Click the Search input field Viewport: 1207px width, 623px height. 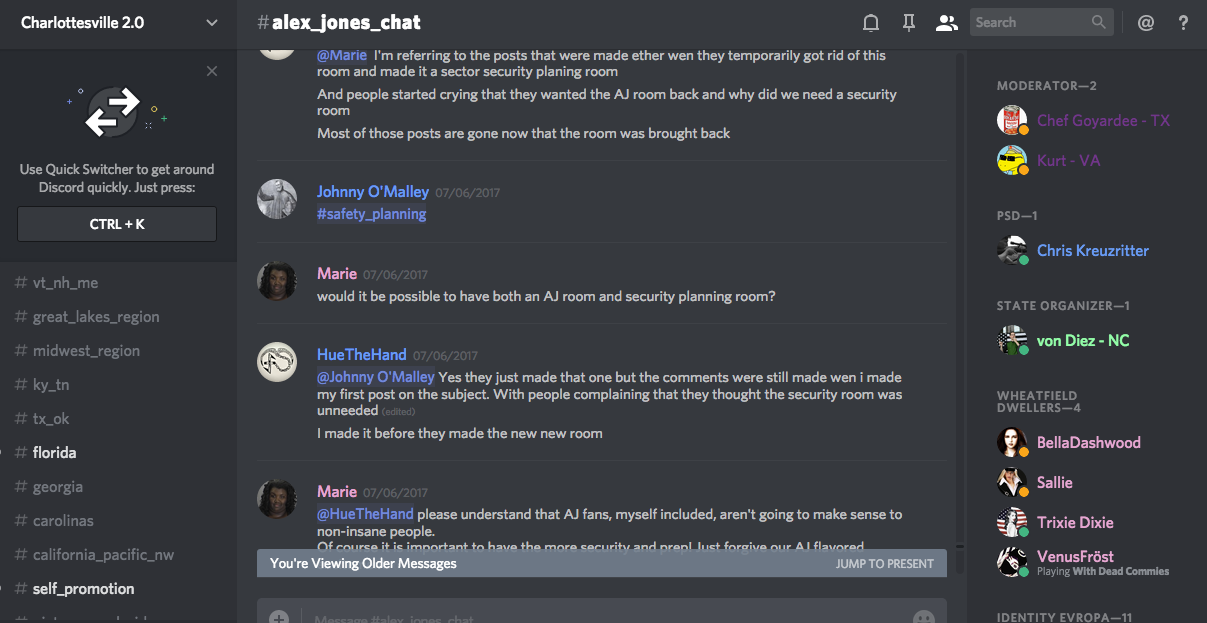pos(1040,22)
